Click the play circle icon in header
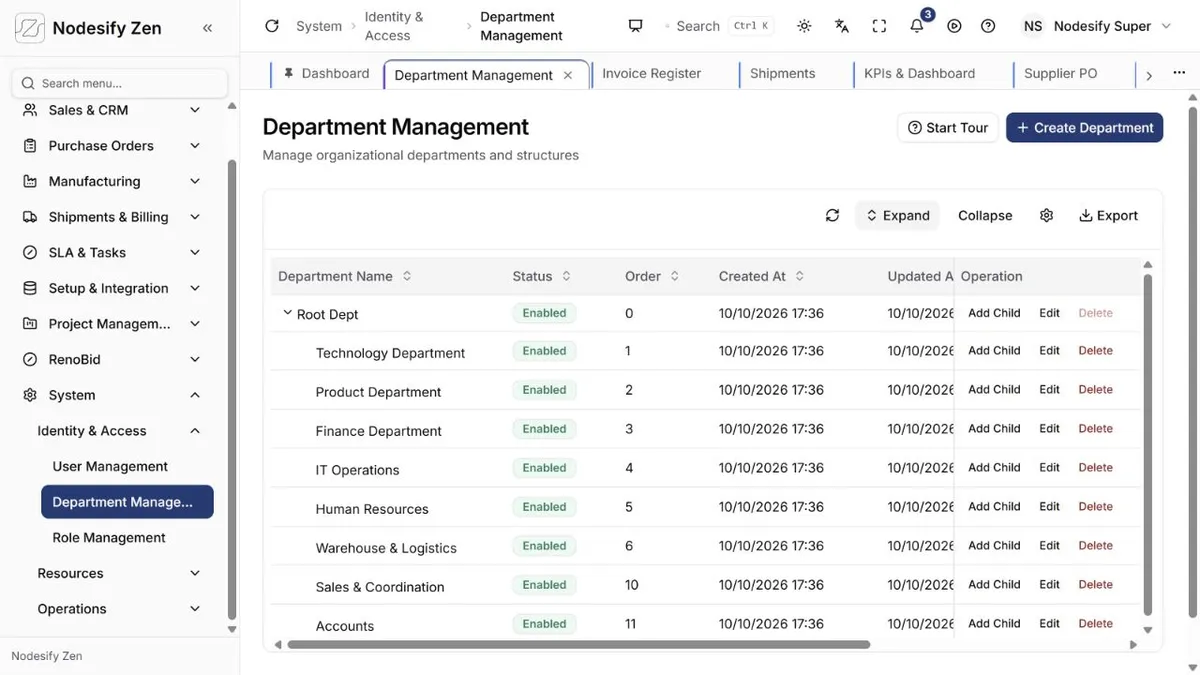The width and height of the screenshot is (1200, 675). (x=954, y=26)
